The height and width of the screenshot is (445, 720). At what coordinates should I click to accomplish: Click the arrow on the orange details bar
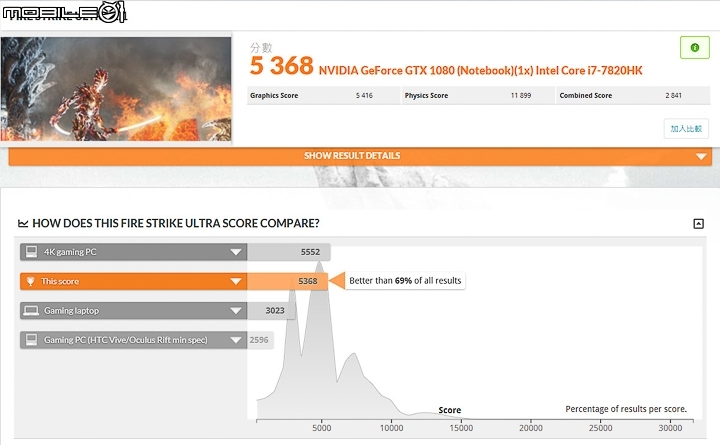(701, 157)
